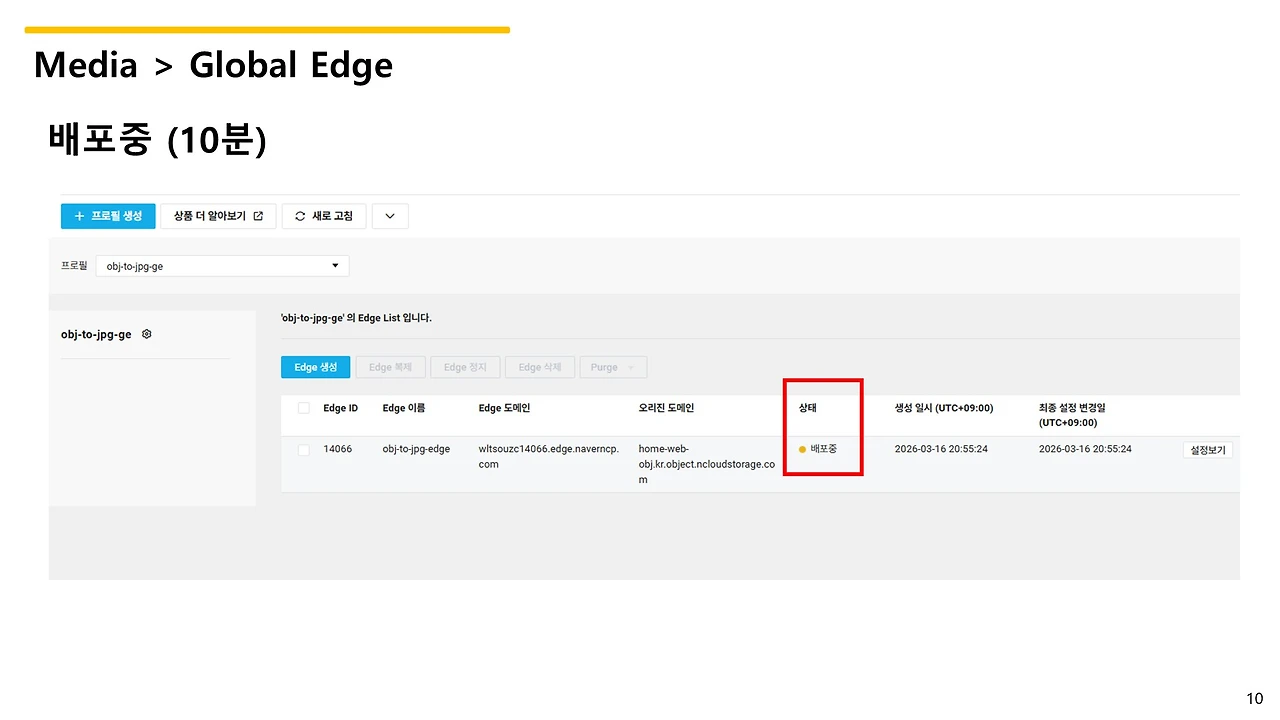Select obj-to-jpg-ge profile in left panel
This screenshot has width=1280, height=720.
click(x=96, y=334)
